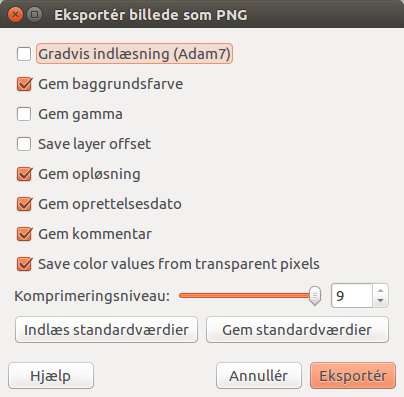
Task: Close the export dialog window
Action: click(15, 15)
